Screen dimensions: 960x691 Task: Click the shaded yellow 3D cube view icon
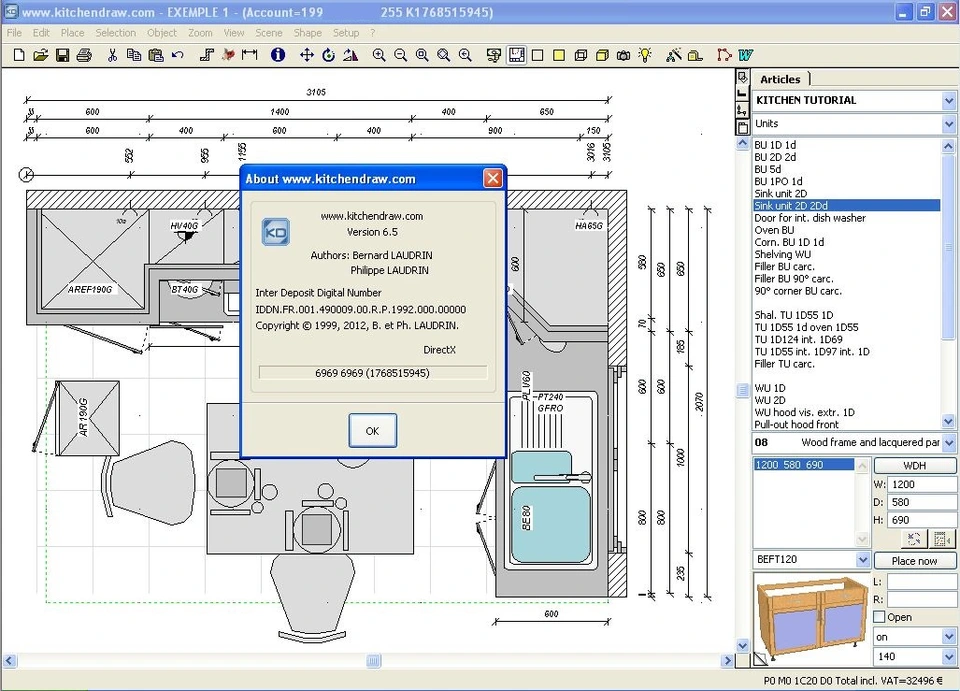(x=602, y=55)
